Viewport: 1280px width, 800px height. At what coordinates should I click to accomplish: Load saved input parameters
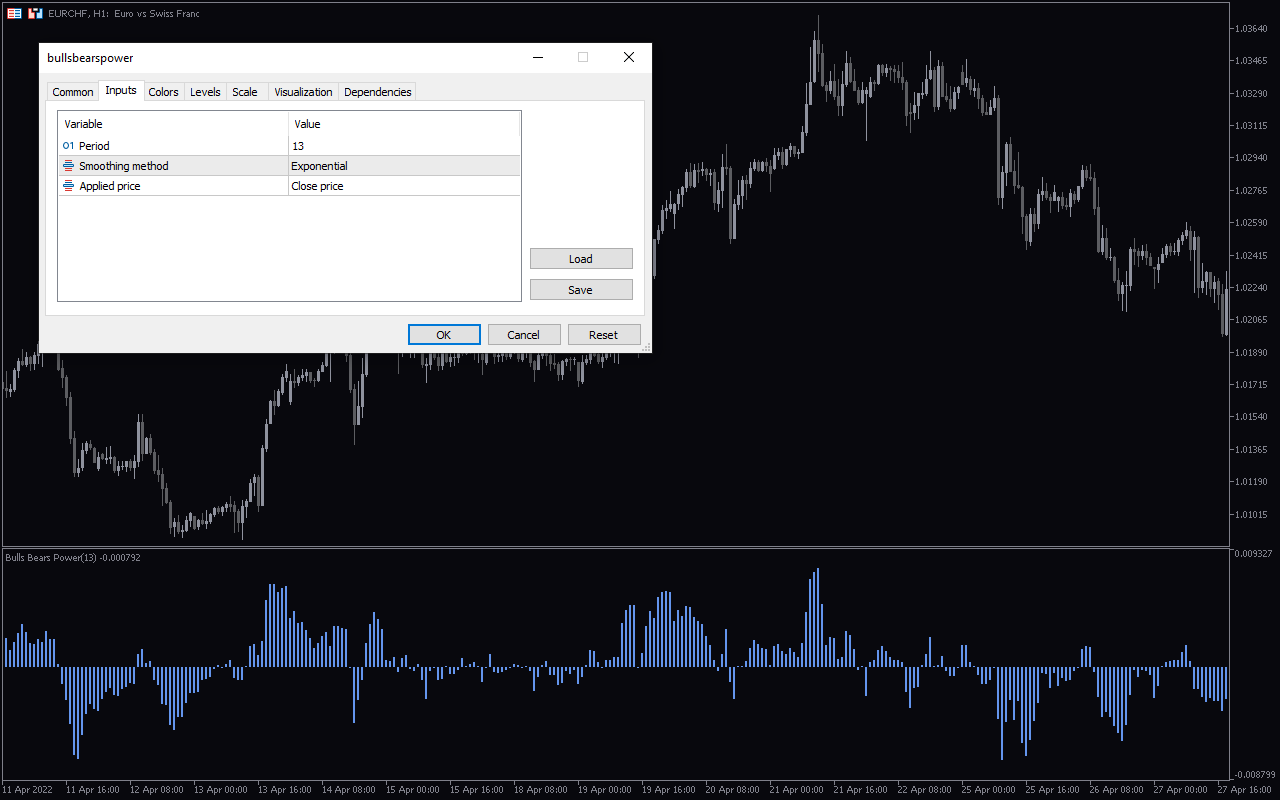[x=581, y=259]
